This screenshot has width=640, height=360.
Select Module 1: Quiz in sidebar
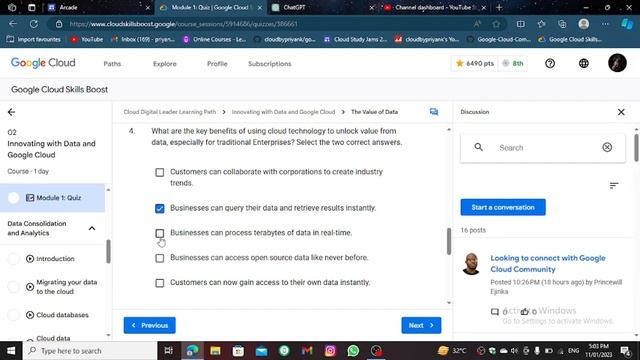[52, 198]
